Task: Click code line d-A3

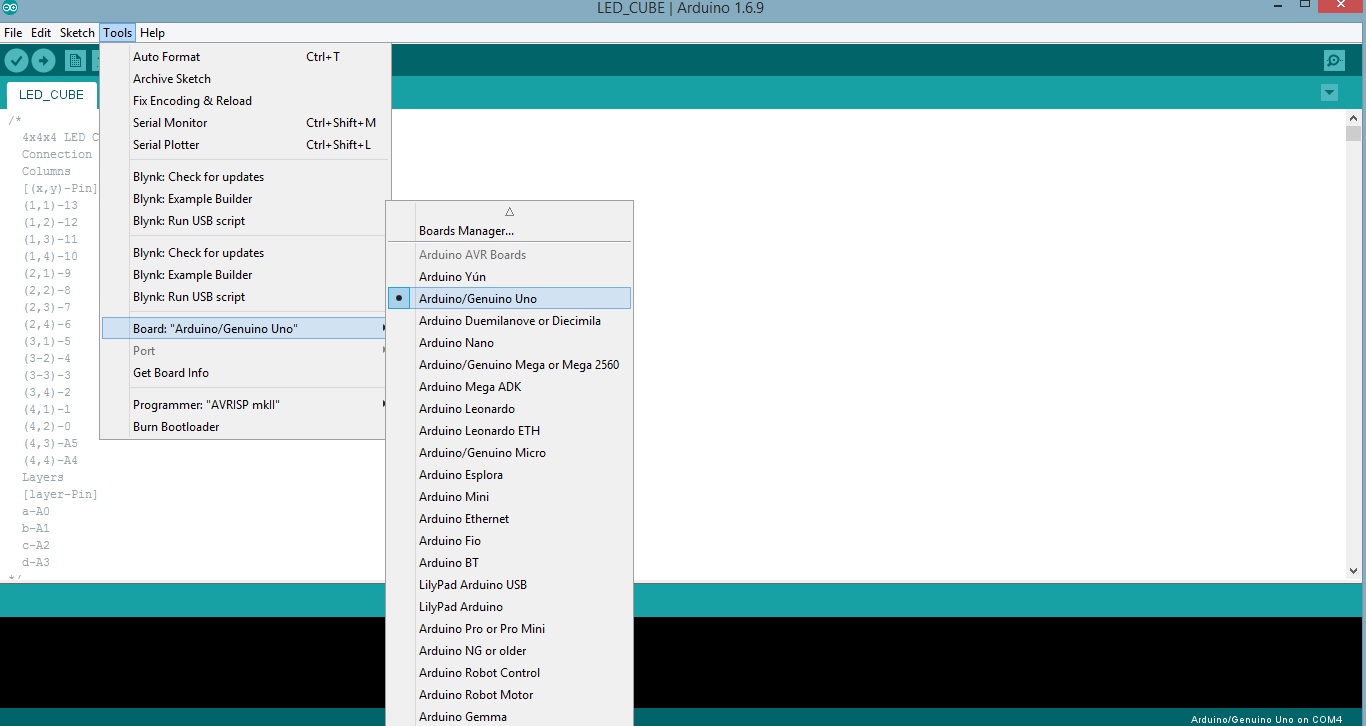Action: tap(36, 563)
